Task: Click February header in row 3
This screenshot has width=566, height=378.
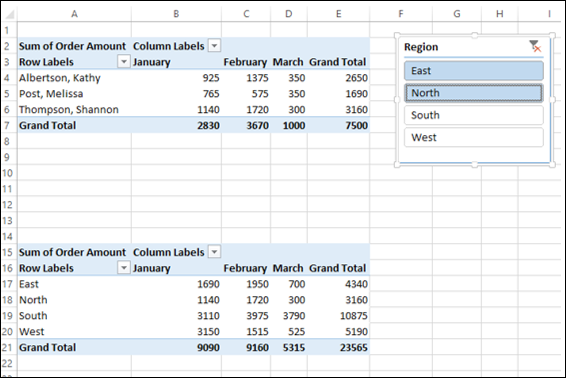Action: 245,62
